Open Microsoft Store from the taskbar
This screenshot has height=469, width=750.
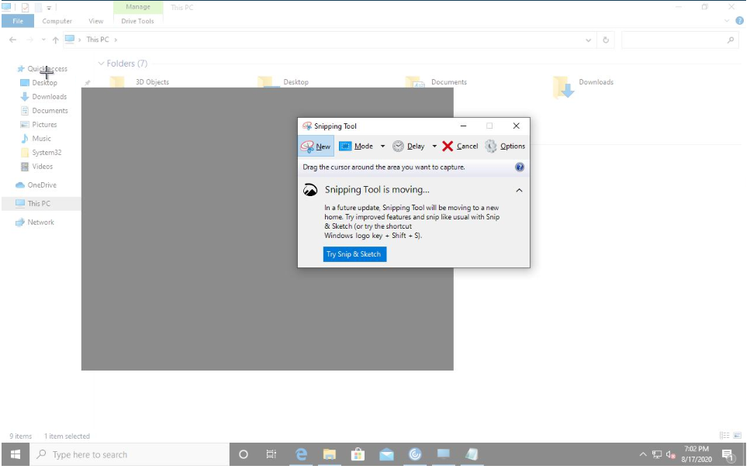[x=358, y=454]
